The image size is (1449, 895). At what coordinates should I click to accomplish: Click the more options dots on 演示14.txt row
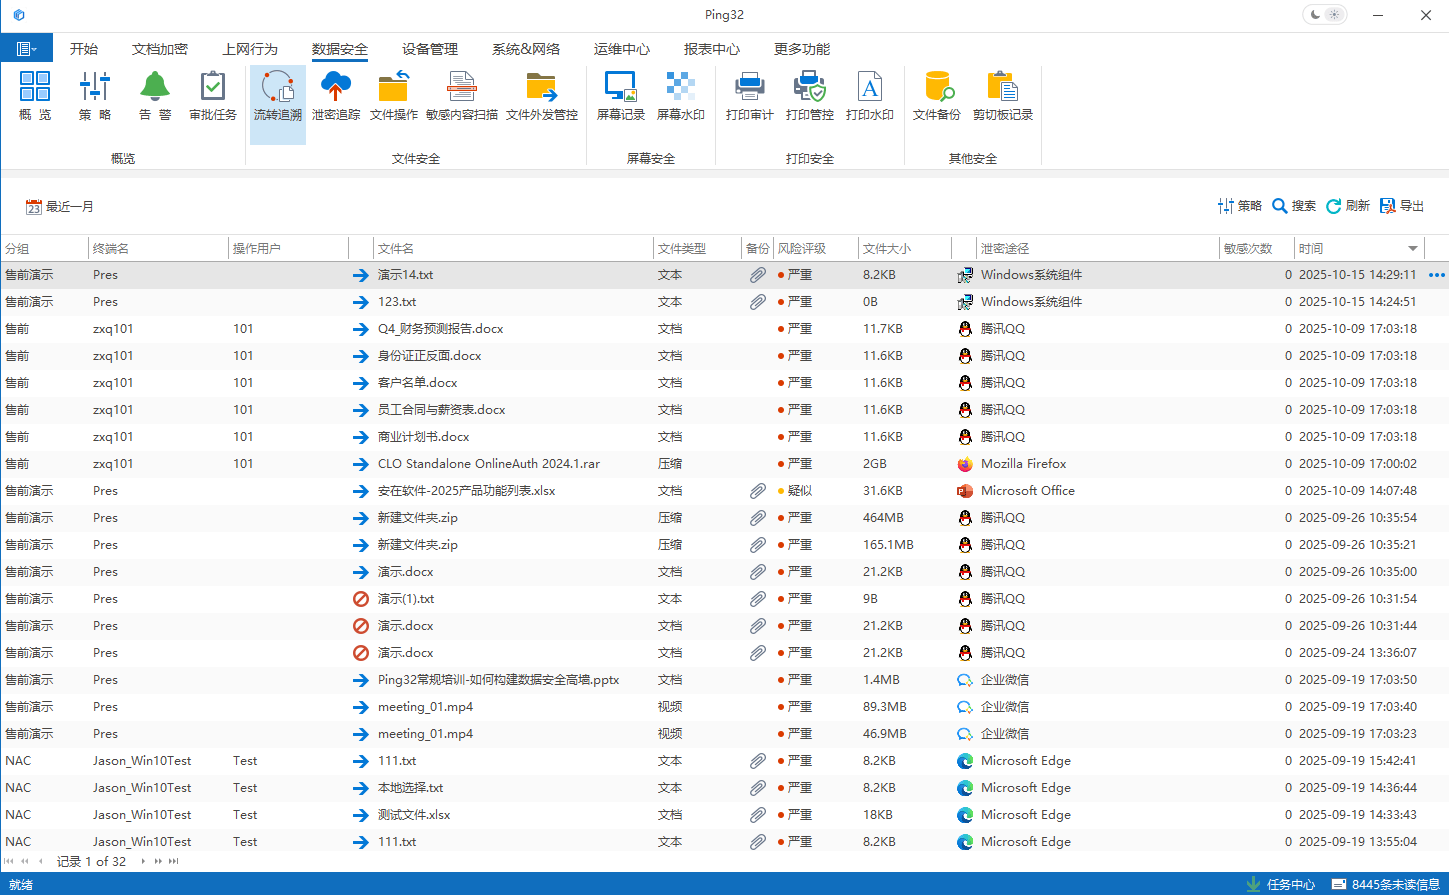click(1437, 275)
